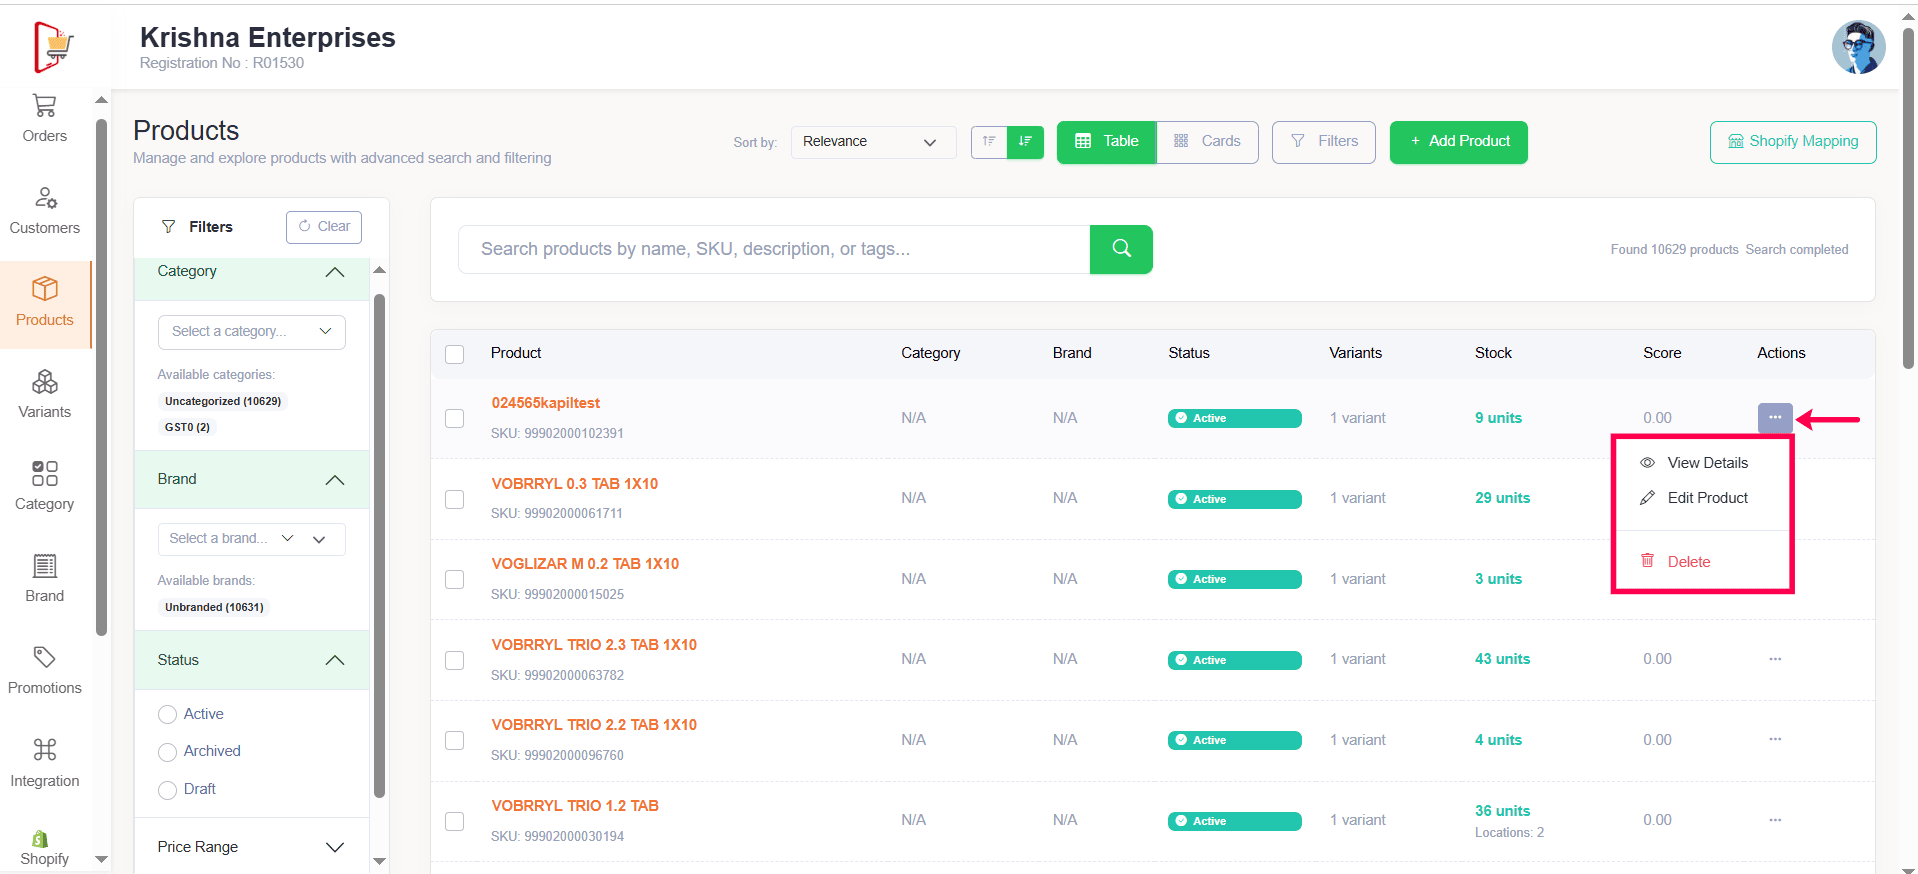Click ascending sort order icon

click(x=989, y=142)
